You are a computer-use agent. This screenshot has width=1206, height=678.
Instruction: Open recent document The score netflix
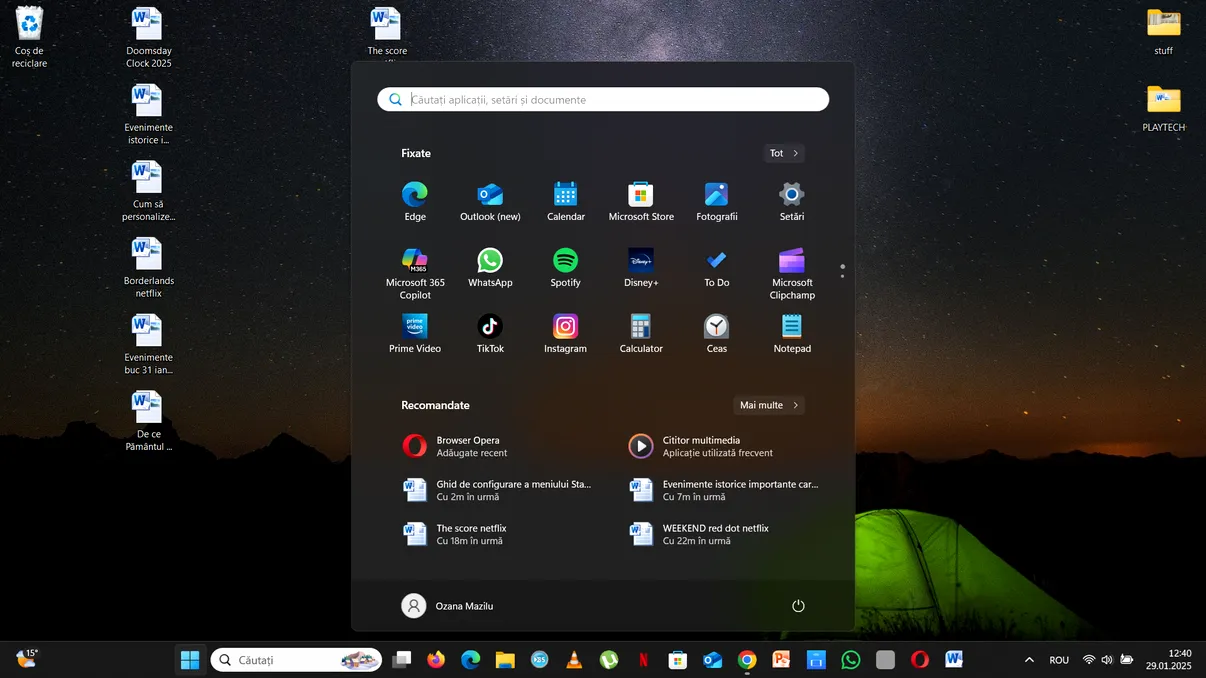[471, 533]
